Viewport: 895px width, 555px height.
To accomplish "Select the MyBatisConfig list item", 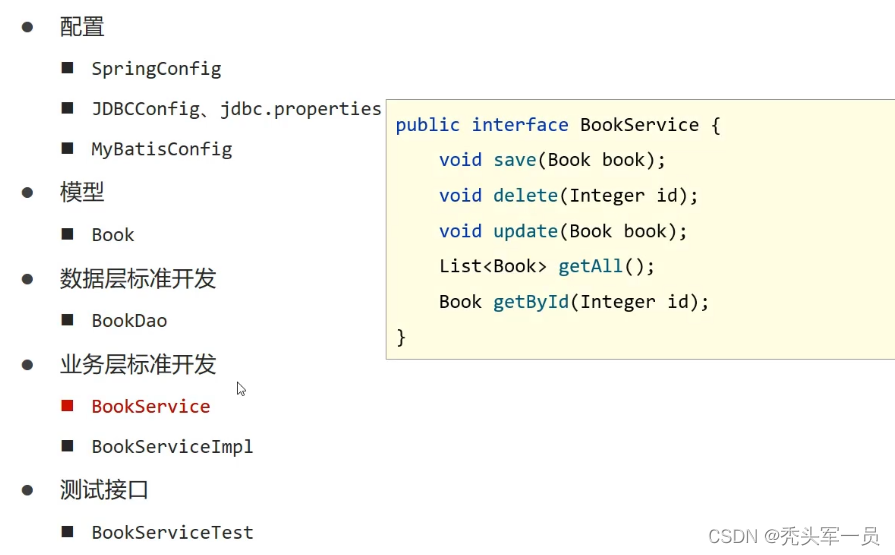I will coord(162,149).
